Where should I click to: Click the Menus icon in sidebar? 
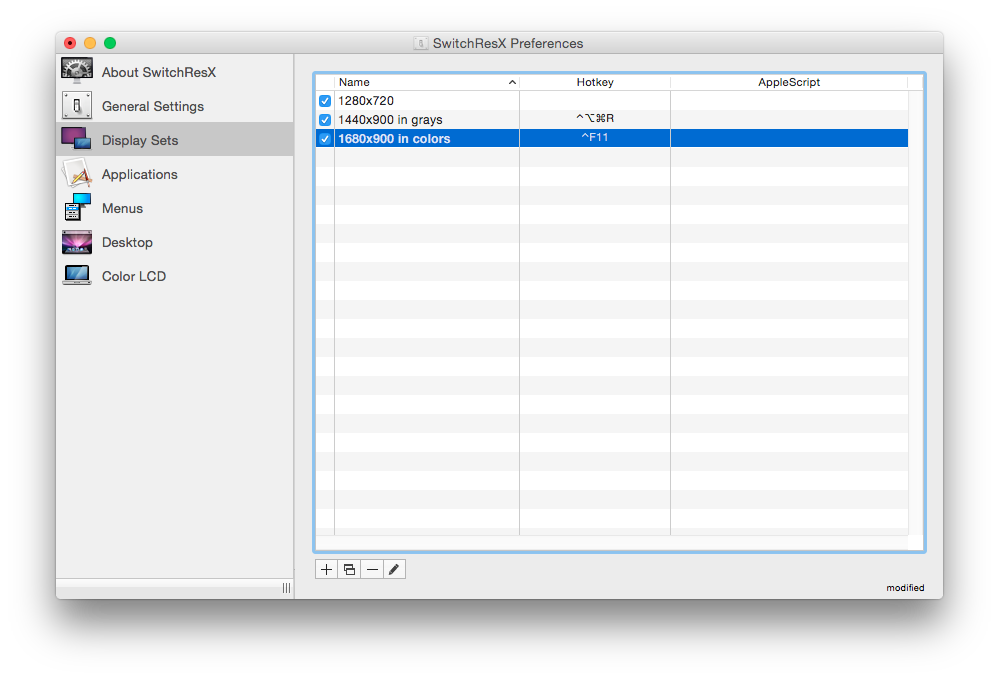pyautogui.click(x=77, y=208)
